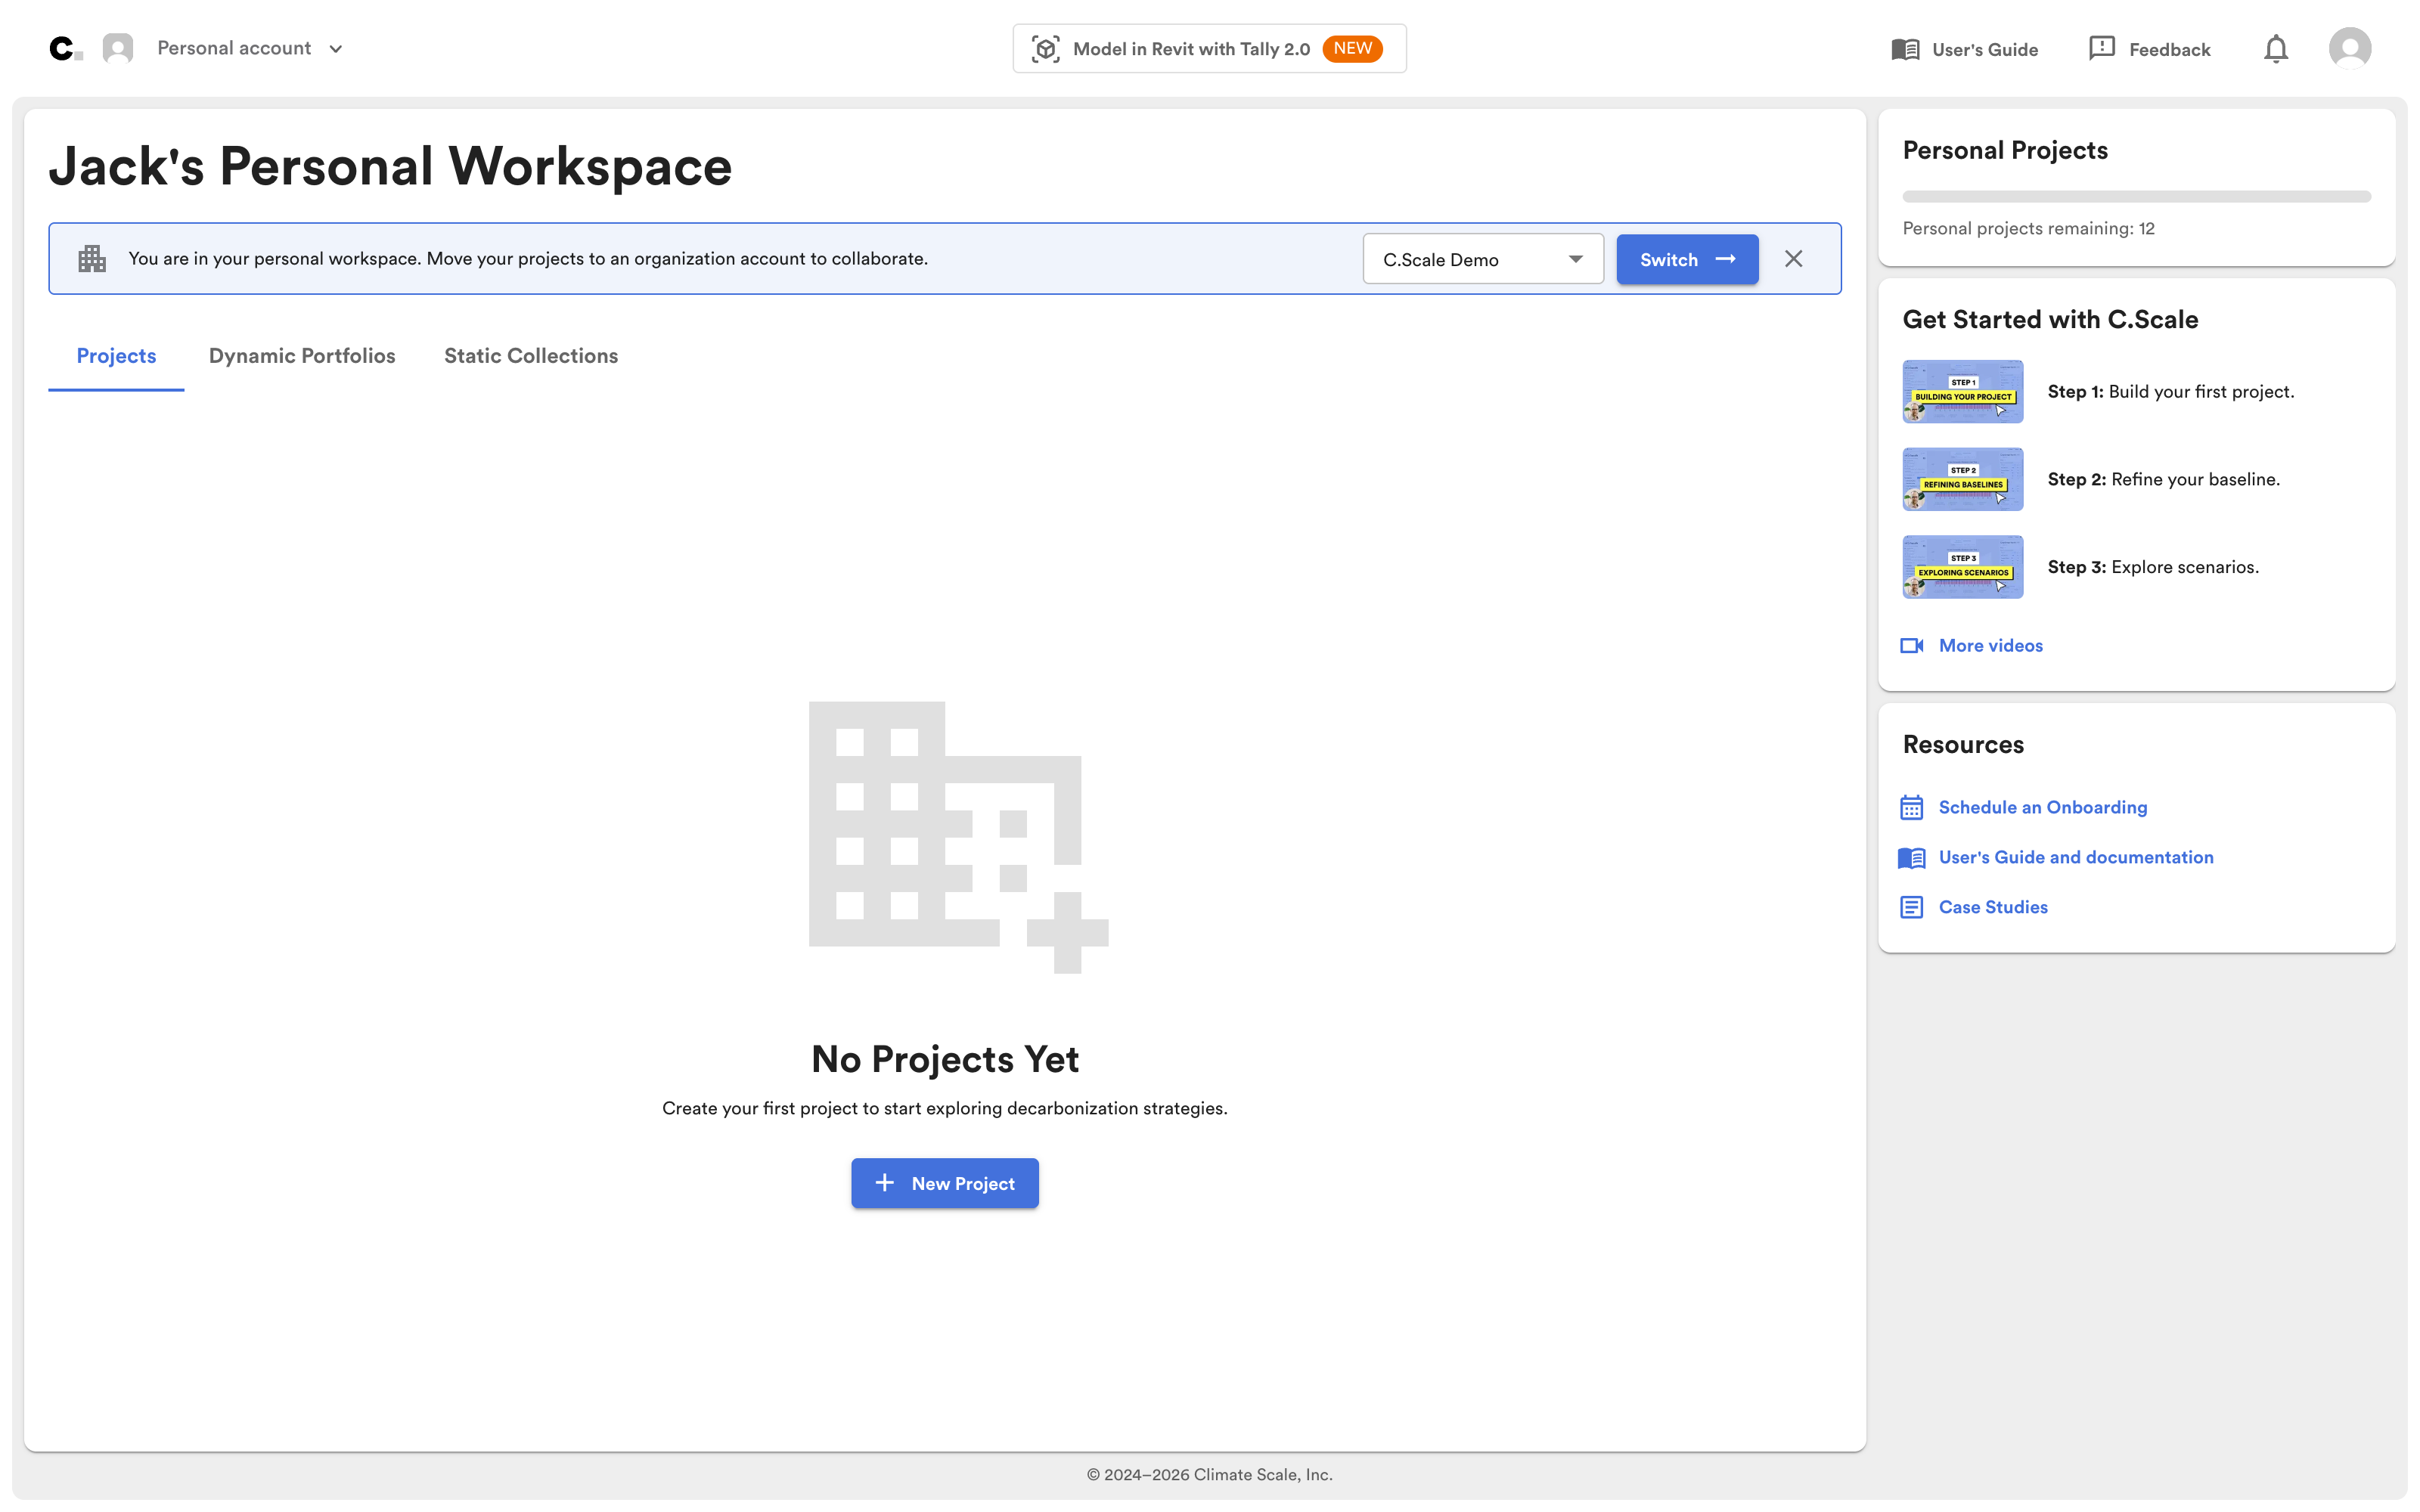Screen dimensions: 2420x1512
Task: Click the New Project button
Action: (945, 1183)
